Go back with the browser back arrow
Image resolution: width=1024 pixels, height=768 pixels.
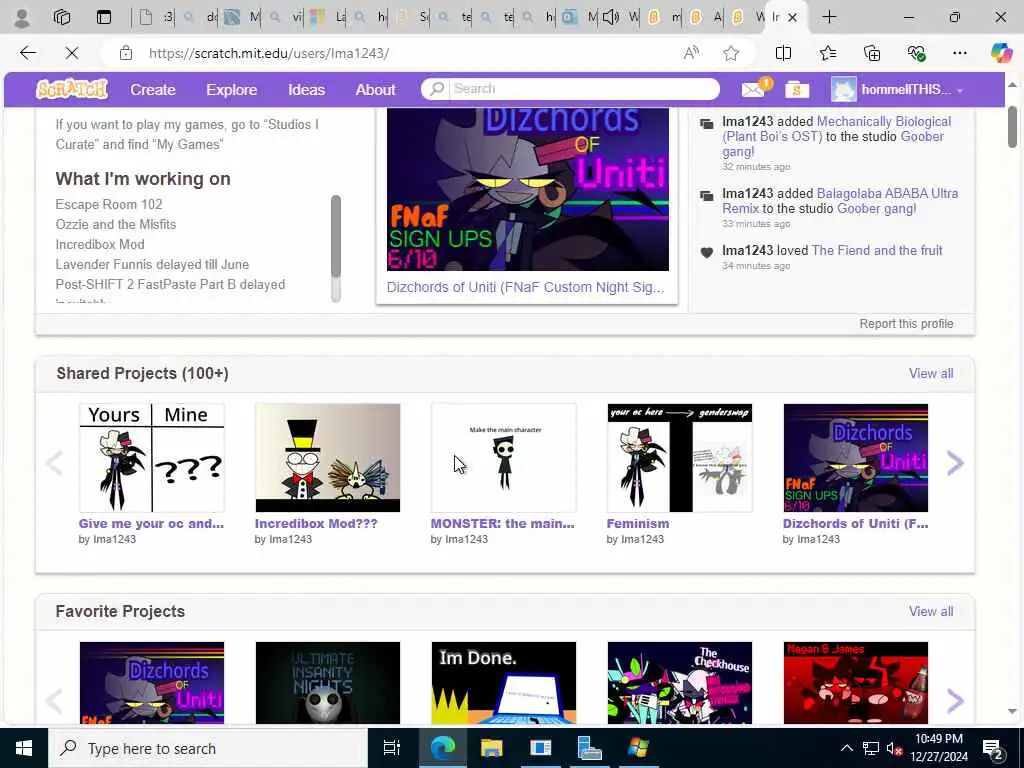pyautogui.click(x=28, y=53)
